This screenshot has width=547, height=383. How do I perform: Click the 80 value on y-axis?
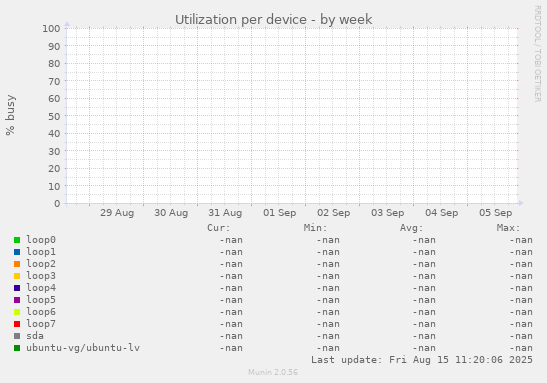click(54, 64)
